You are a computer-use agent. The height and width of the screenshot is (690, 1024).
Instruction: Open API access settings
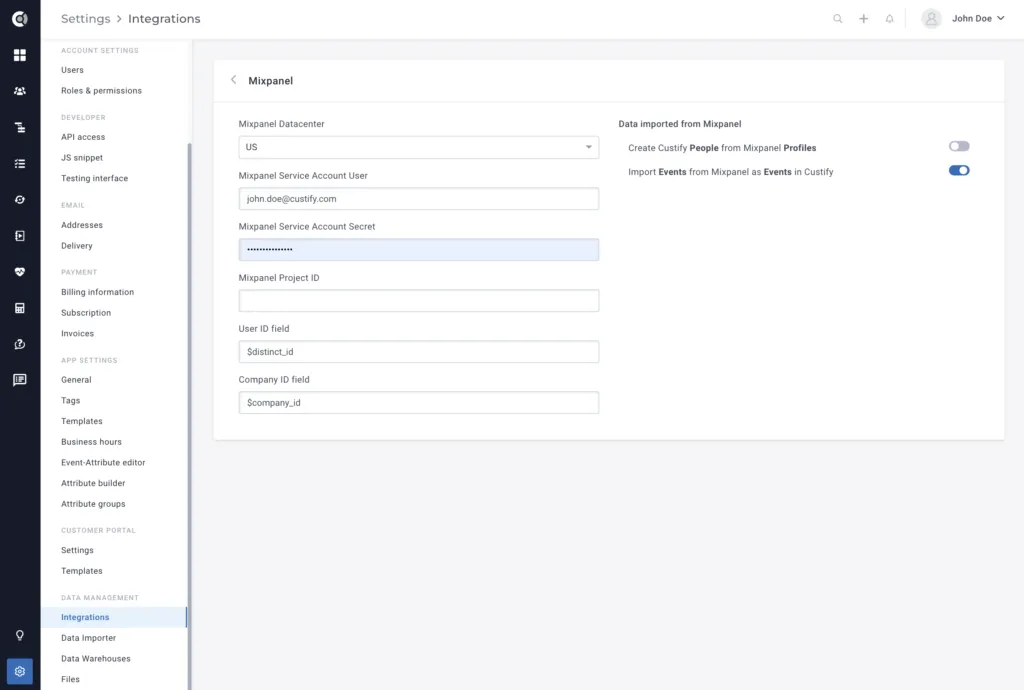83,137
